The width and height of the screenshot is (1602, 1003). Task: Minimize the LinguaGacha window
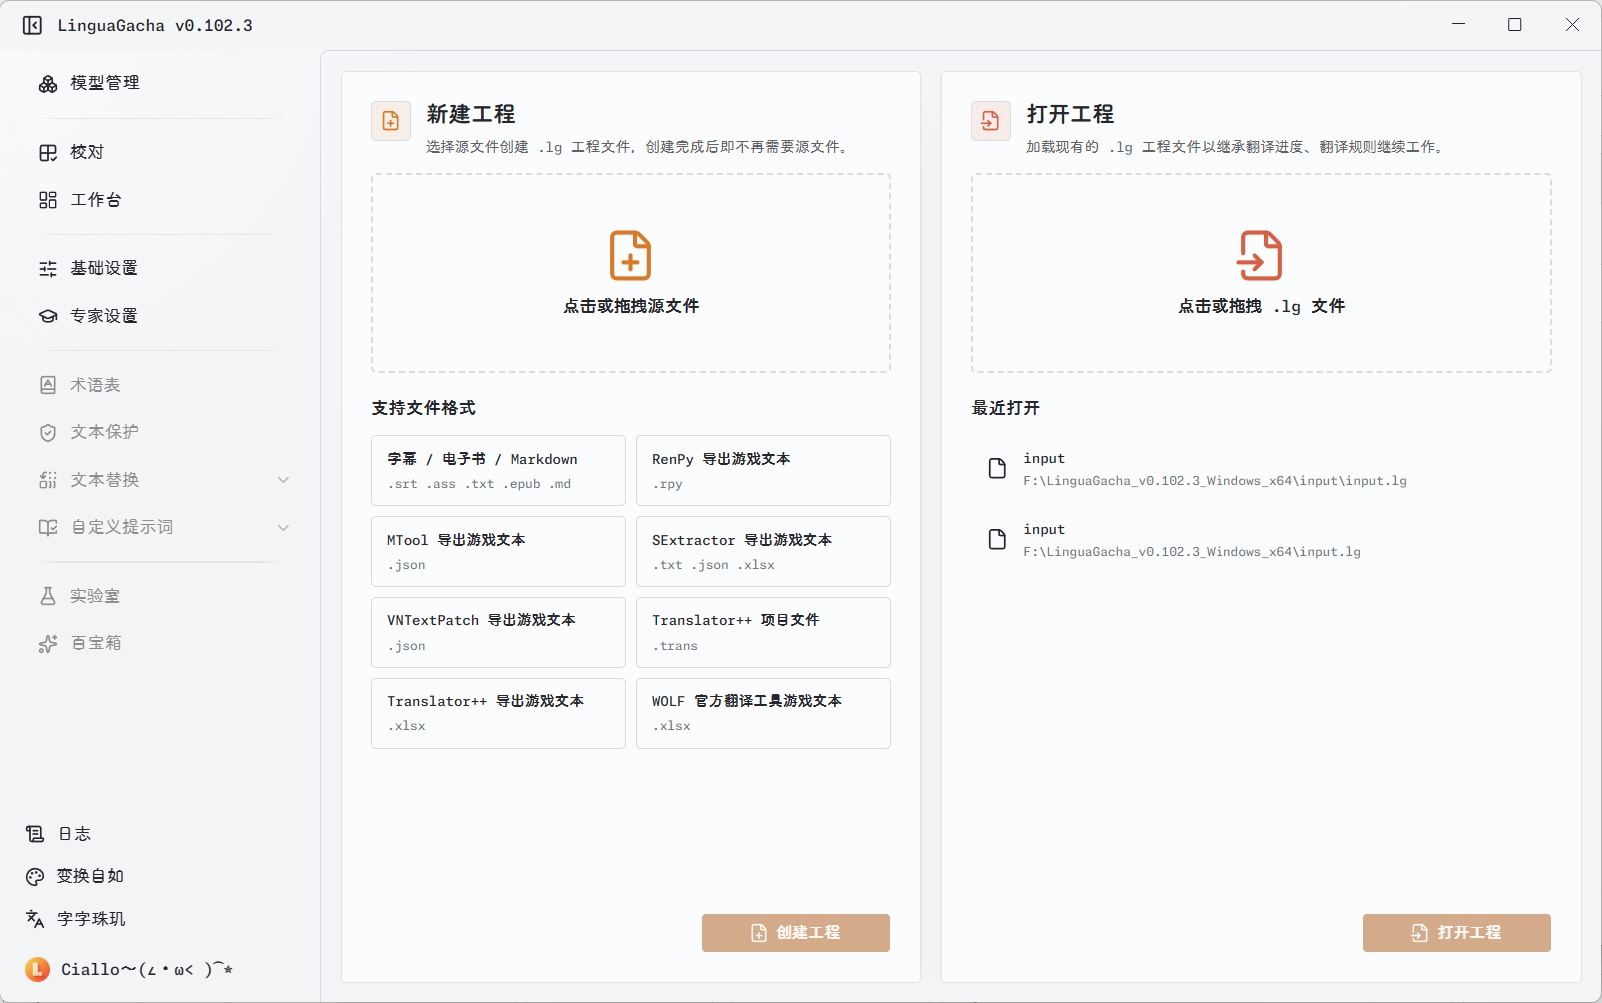click(x=1459, y=25)
